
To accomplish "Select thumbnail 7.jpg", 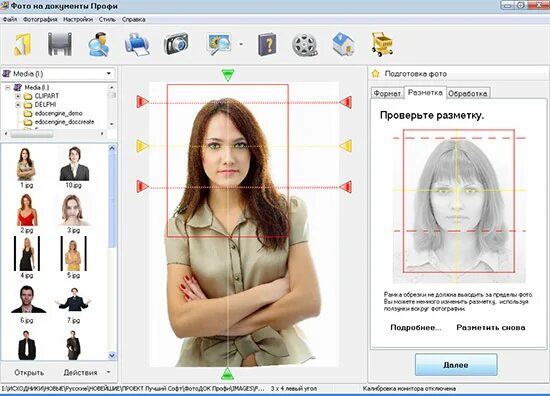I will pos(73,299).
